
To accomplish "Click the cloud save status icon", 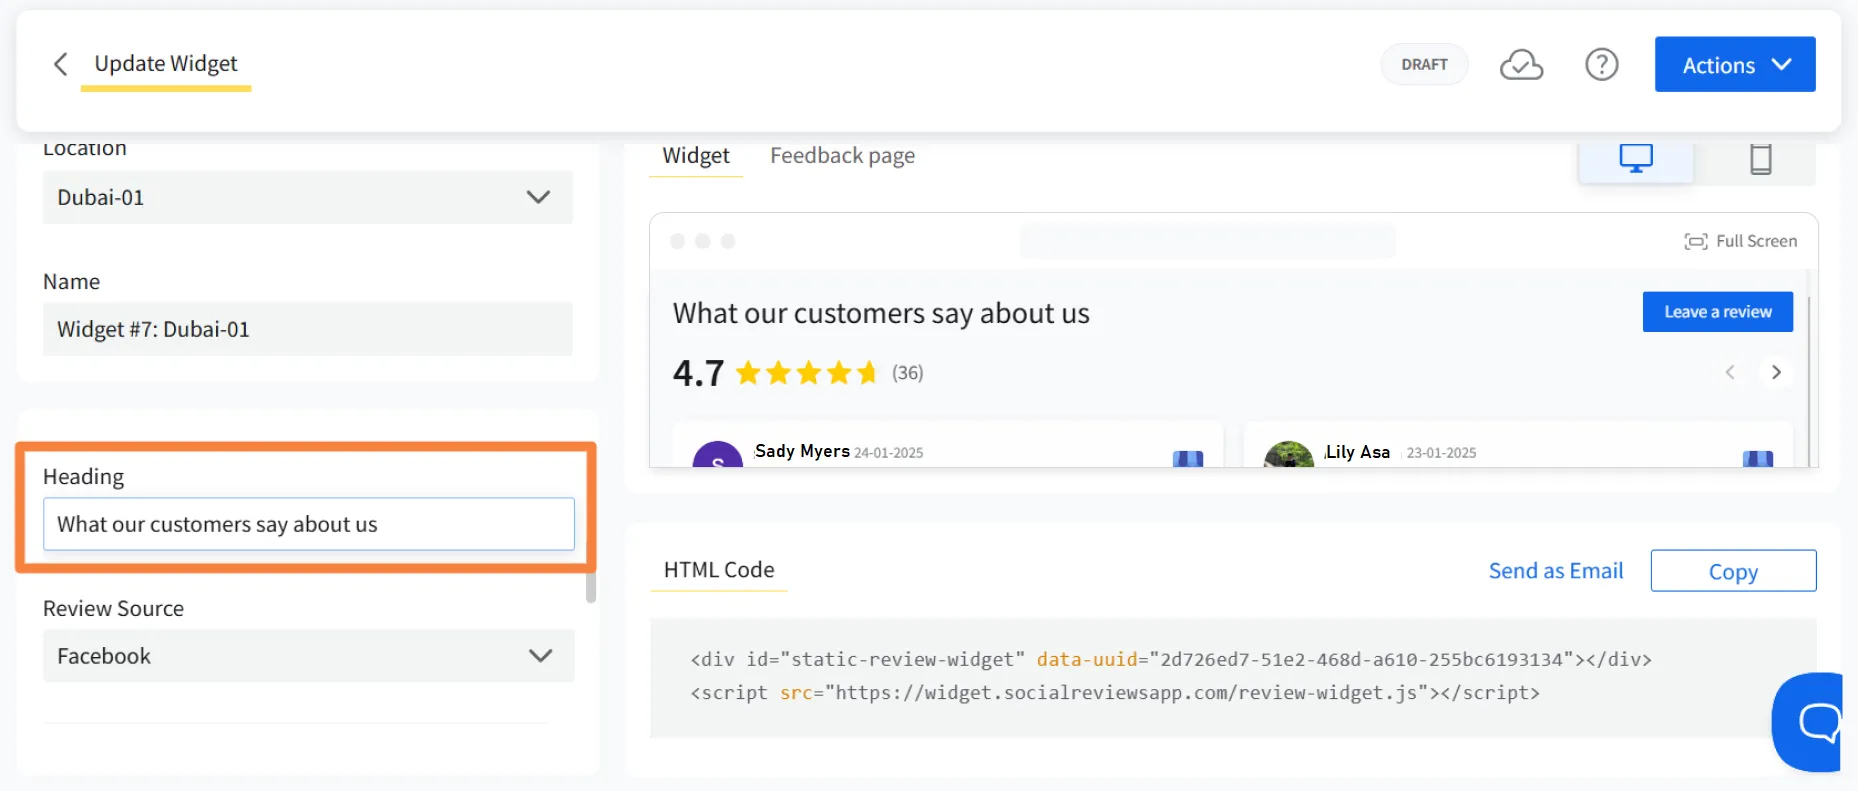I will [1521, 65].
